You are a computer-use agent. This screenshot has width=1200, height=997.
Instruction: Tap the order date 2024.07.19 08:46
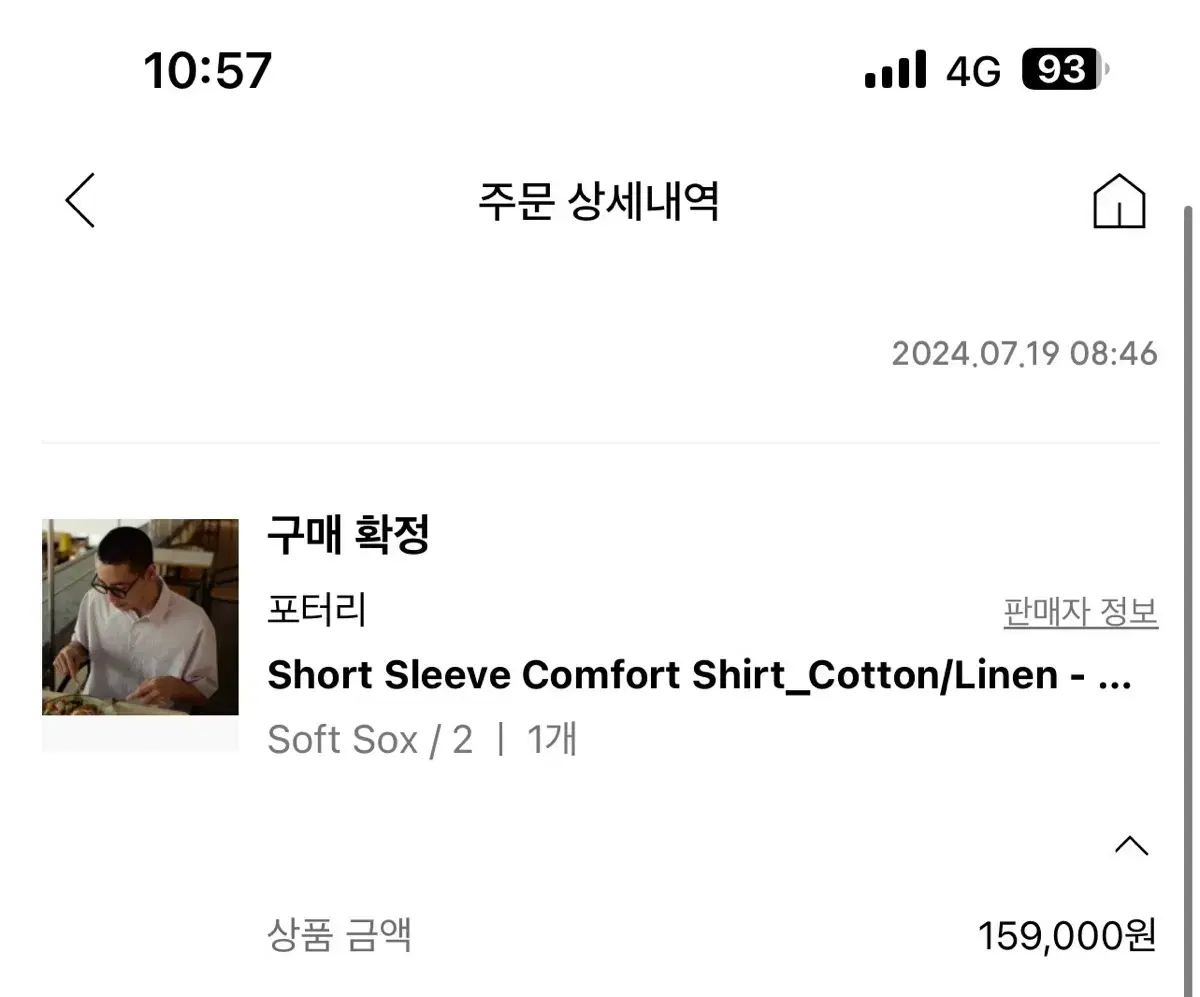tap(1024, 353)
